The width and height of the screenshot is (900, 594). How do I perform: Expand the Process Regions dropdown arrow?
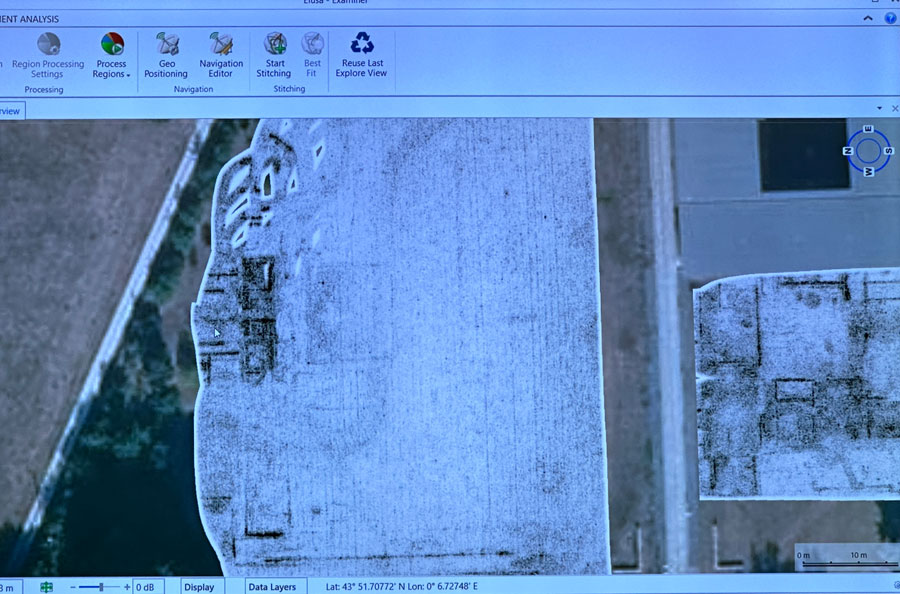pyautogui.click(x=128, y=75)
